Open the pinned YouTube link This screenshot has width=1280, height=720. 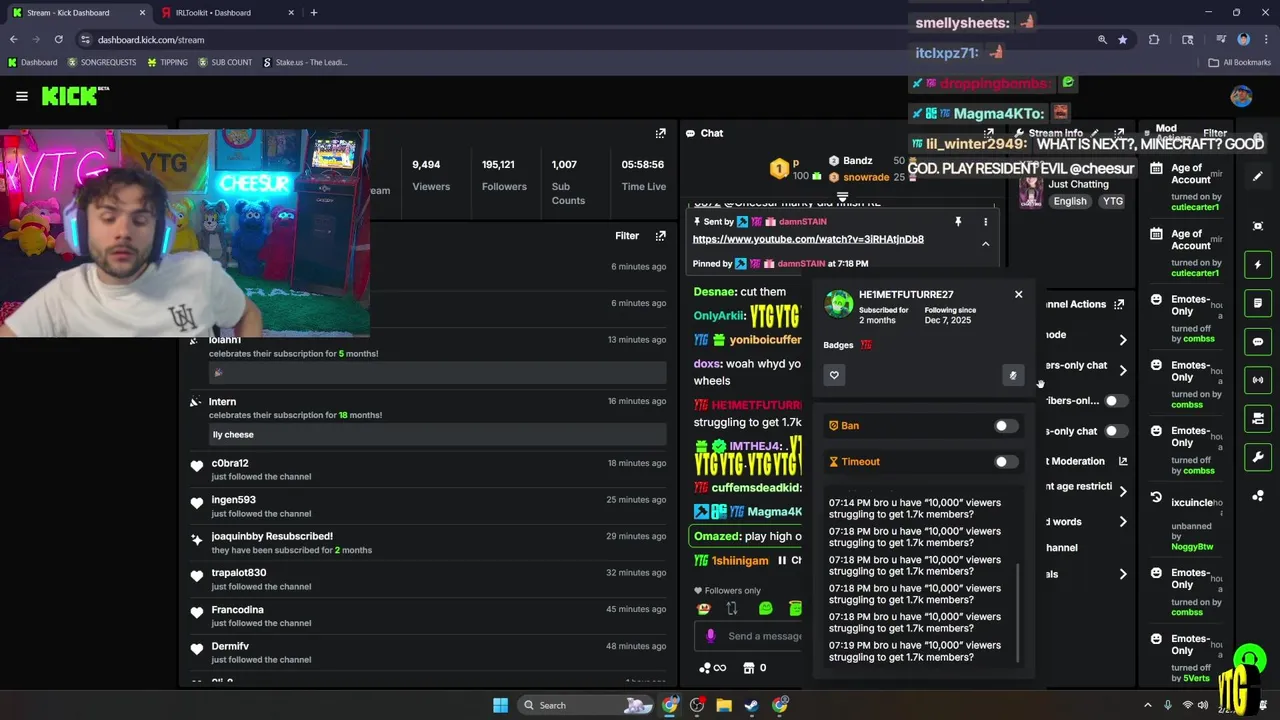coord(808,239)
